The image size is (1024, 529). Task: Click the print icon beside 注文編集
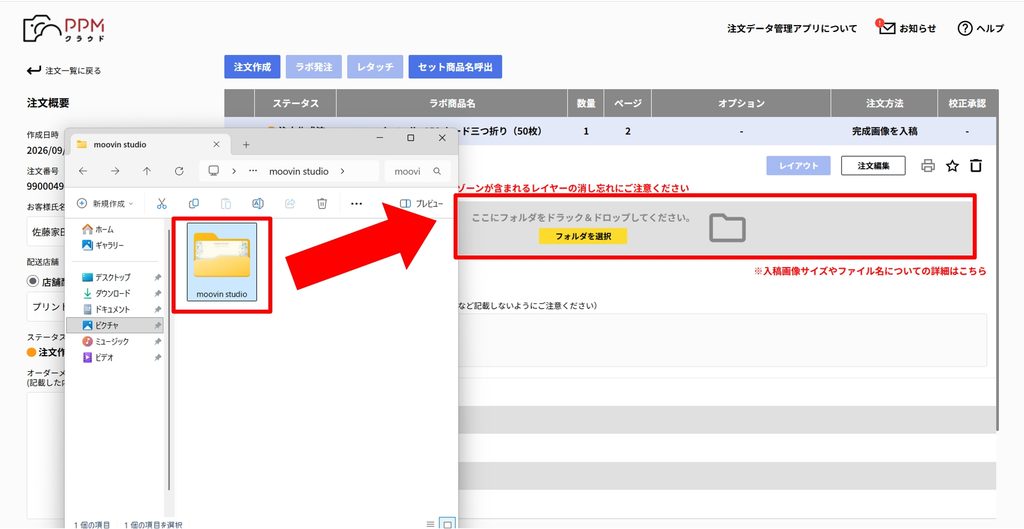click(x=927, y=166)
